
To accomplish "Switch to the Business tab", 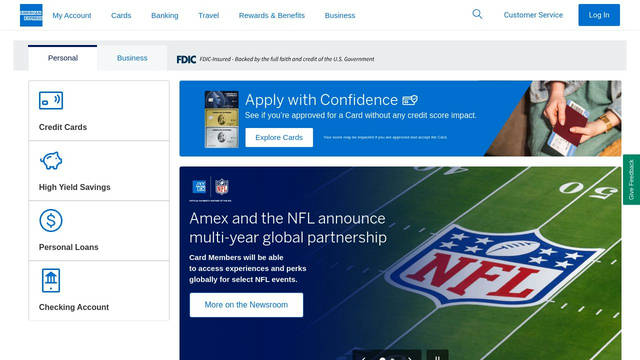I will tap(132, 58).
